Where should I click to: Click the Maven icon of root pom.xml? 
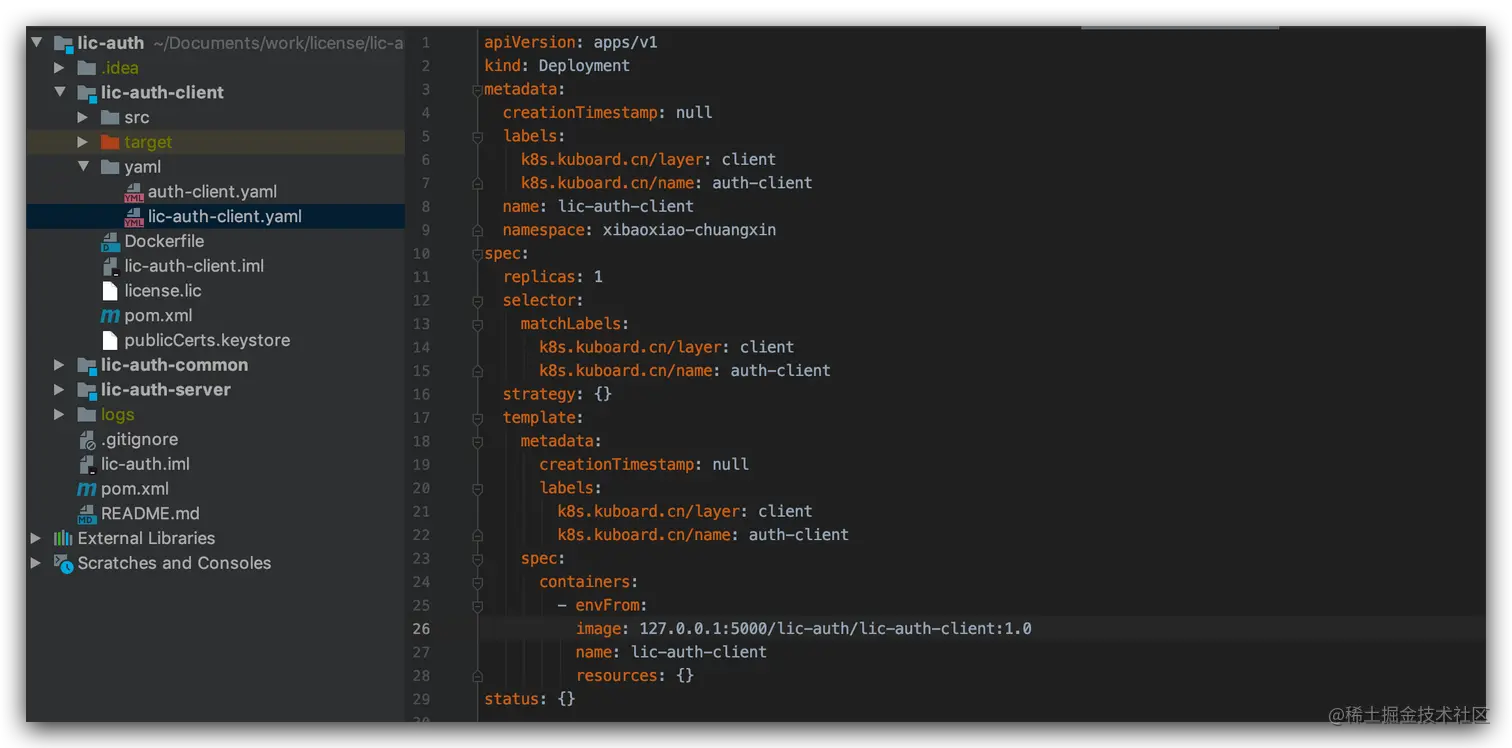87,489
